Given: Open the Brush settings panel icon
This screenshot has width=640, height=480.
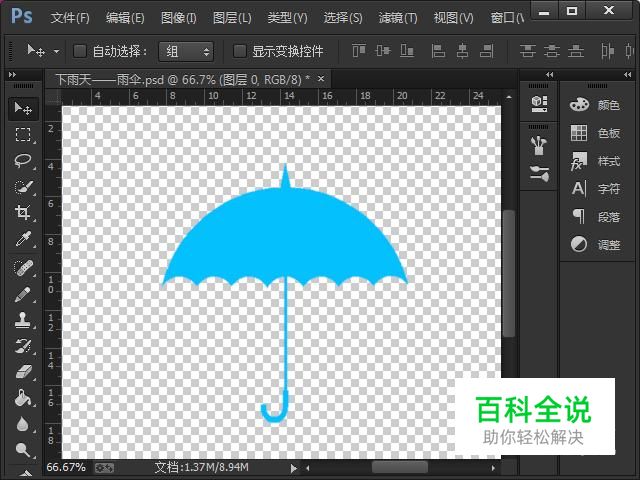Looking at the screenshot, I should click(x=539, y=173).
